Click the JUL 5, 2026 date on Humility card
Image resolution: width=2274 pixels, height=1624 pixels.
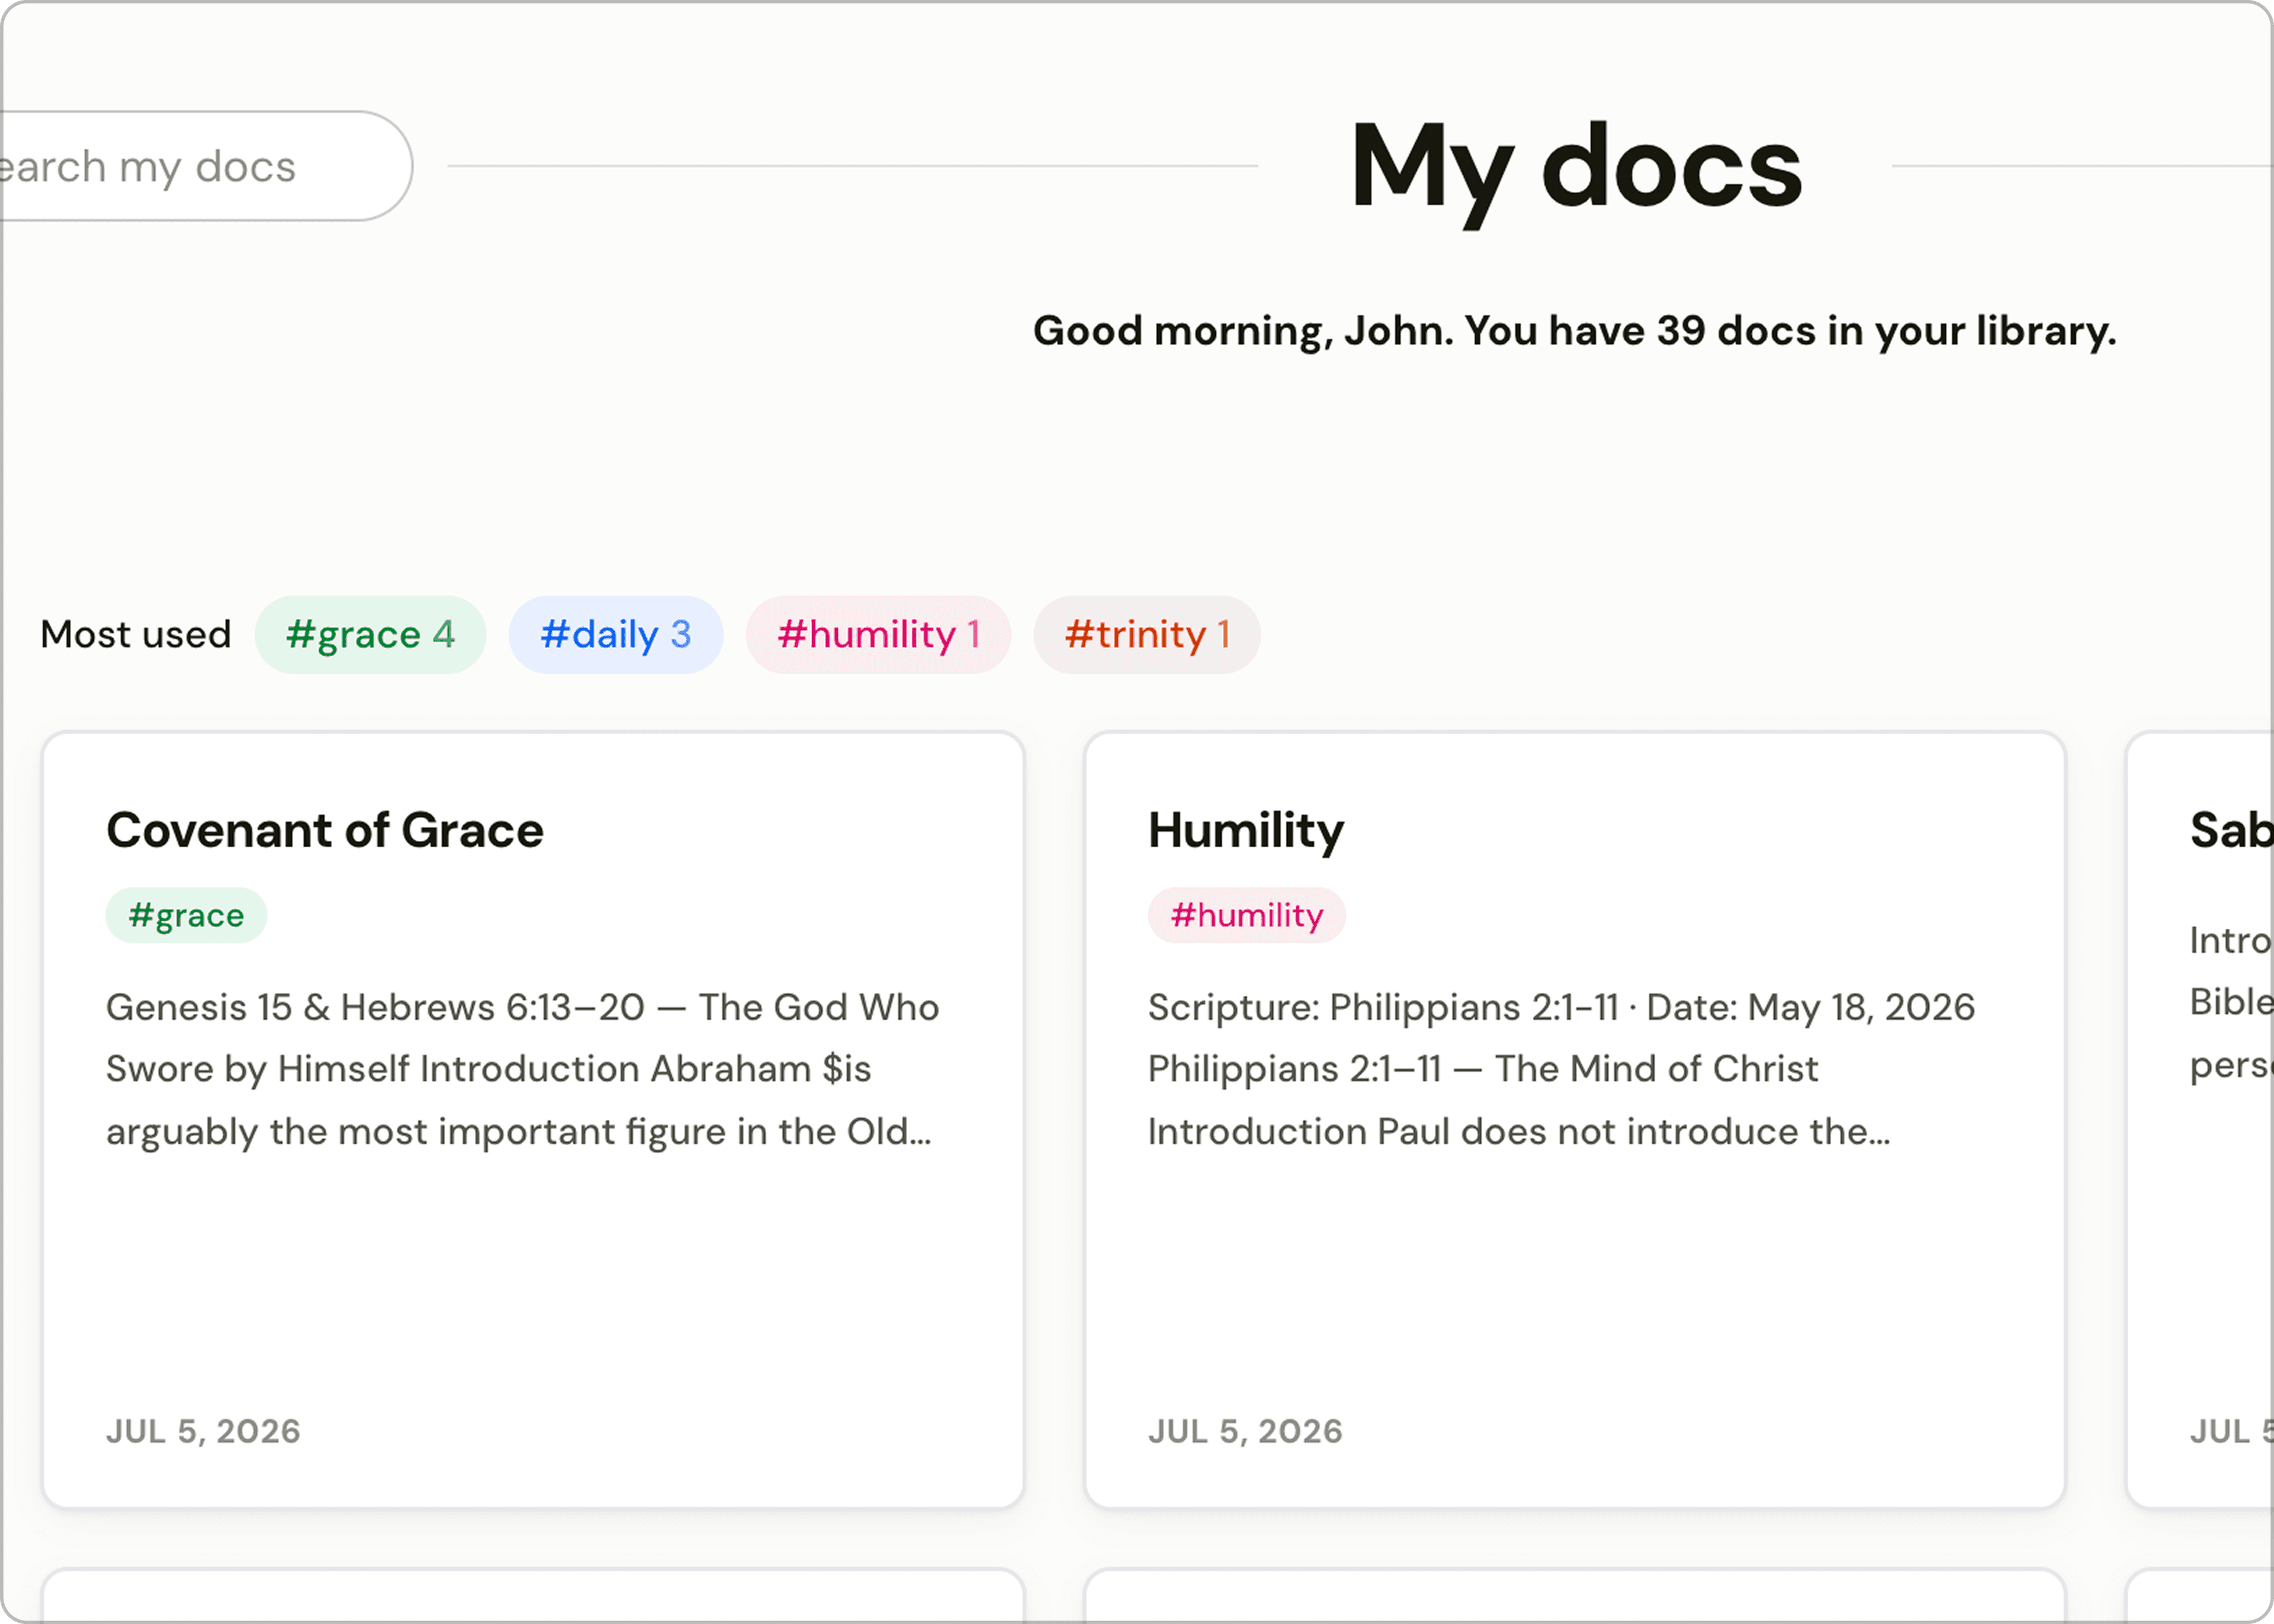tap(1245, 1431)
